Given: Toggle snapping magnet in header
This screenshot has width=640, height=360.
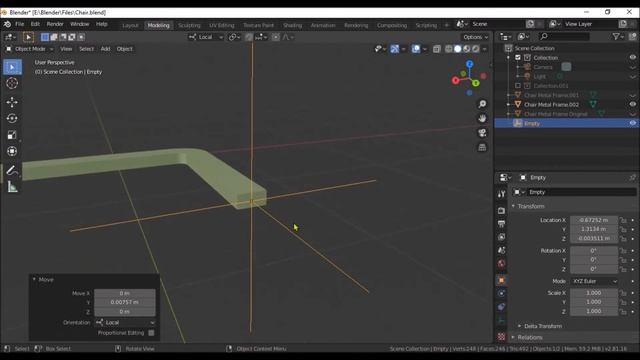Looking at the screenshot, I should 249,37.
